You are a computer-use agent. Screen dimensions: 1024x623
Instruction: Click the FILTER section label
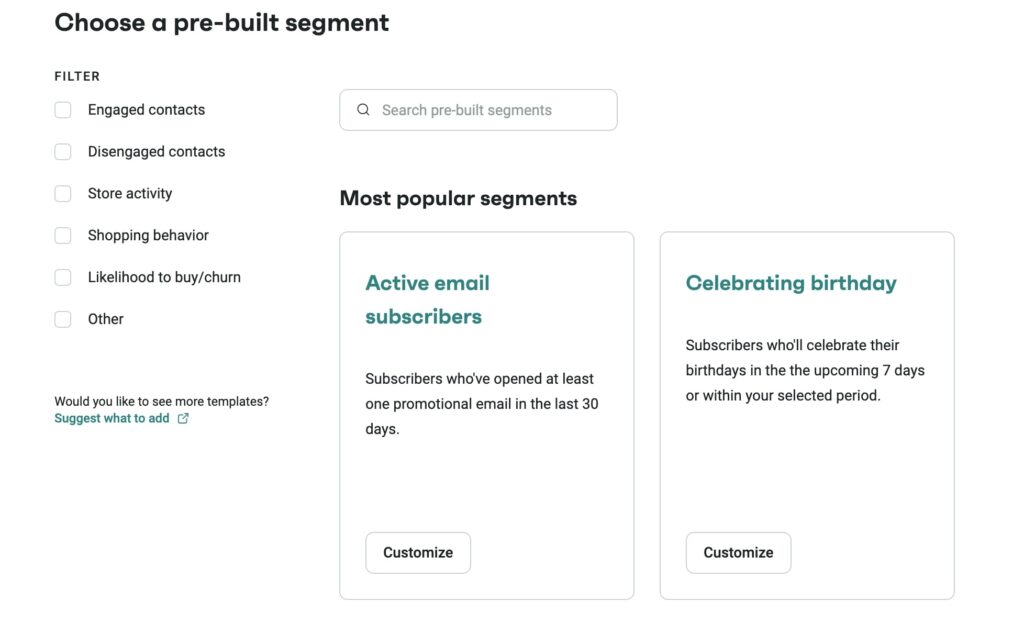click(77, 75)
